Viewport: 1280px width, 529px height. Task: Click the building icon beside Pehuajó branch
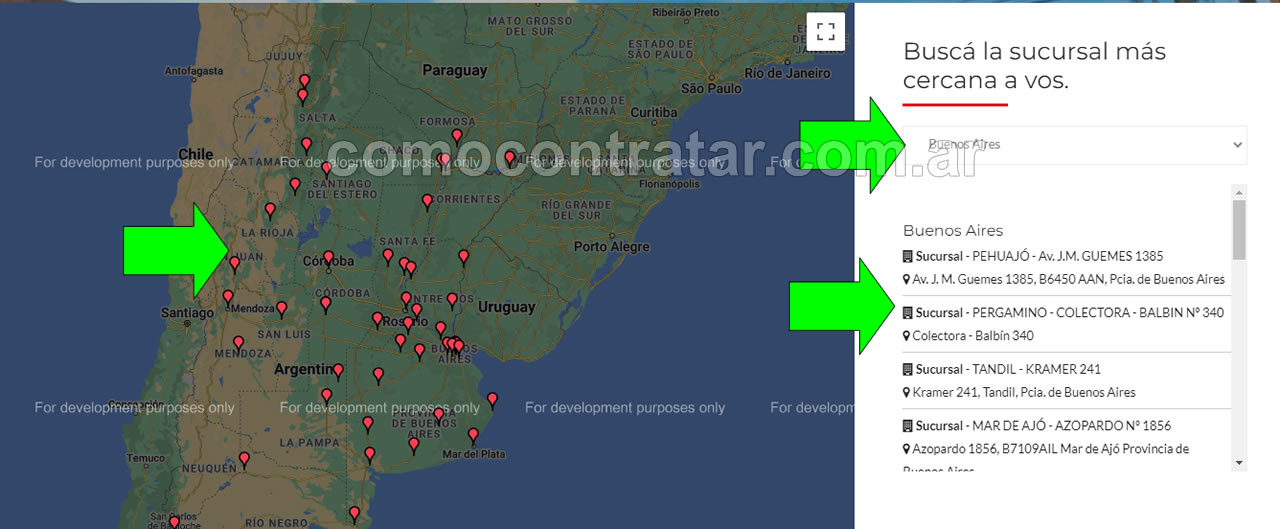(x=908, y=256)
